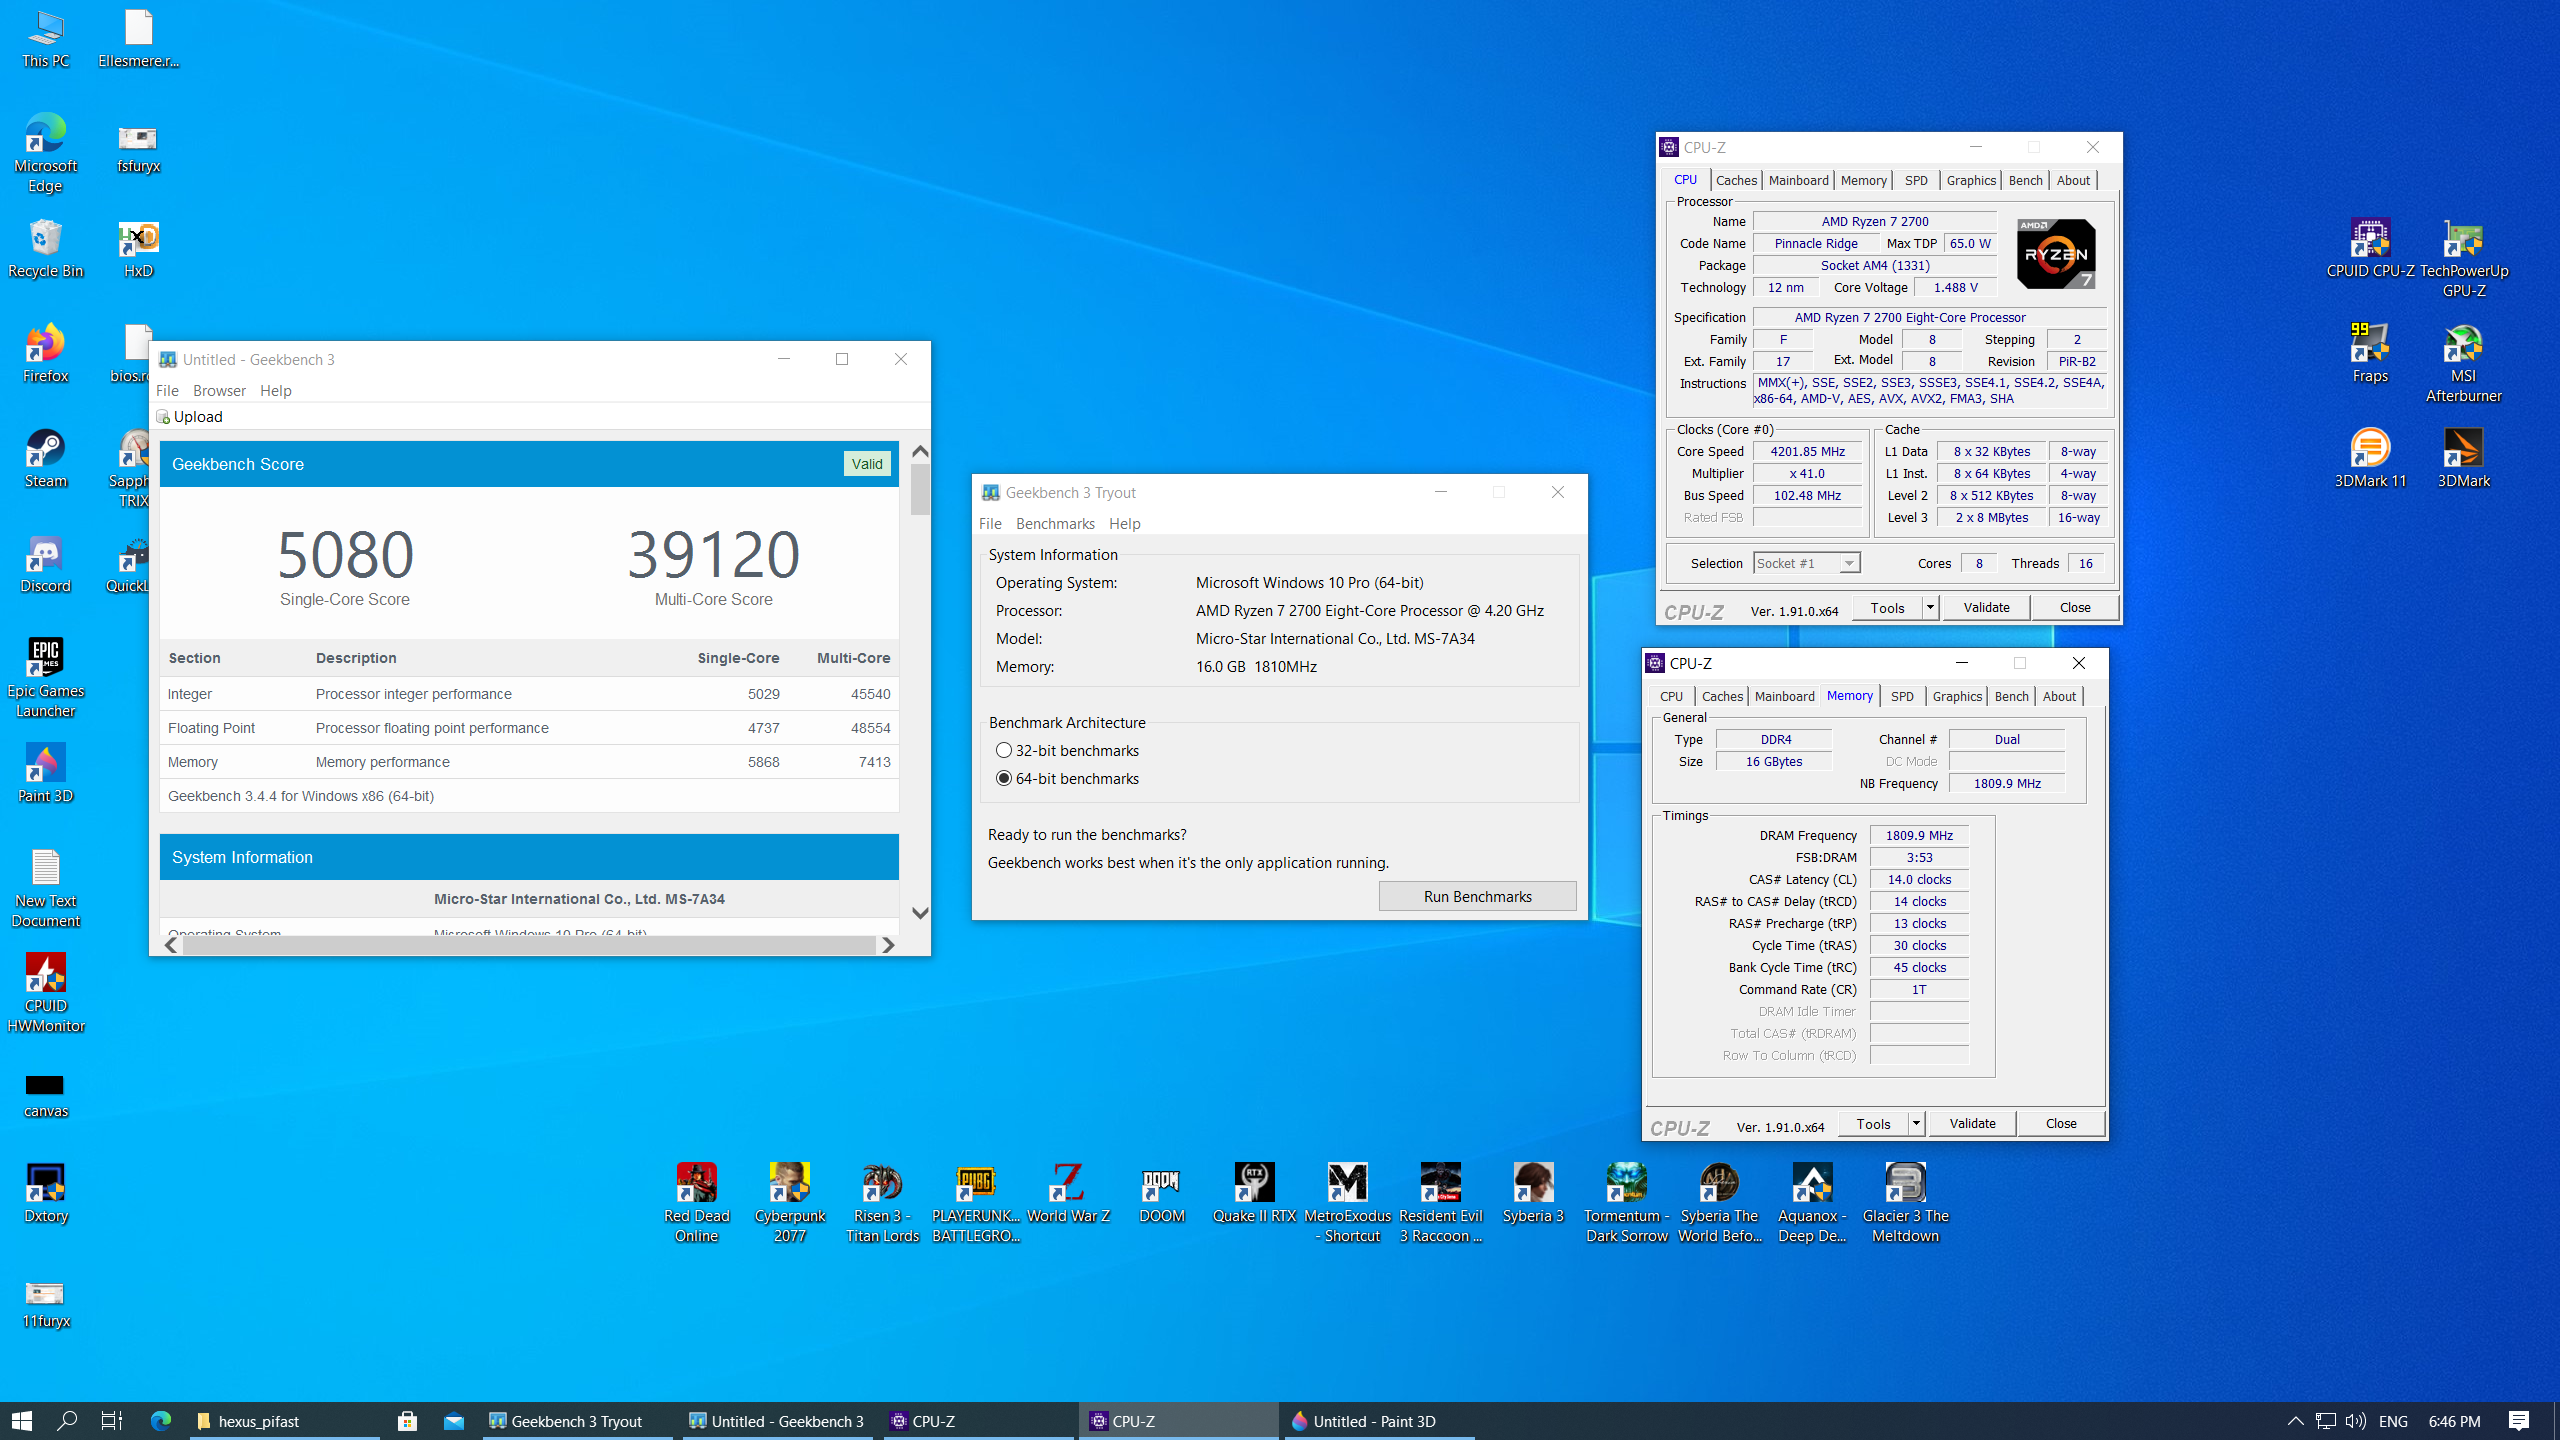
Task: Click the vertical scrollbar thumb in Geekbench results
Action: click(920, 490)
